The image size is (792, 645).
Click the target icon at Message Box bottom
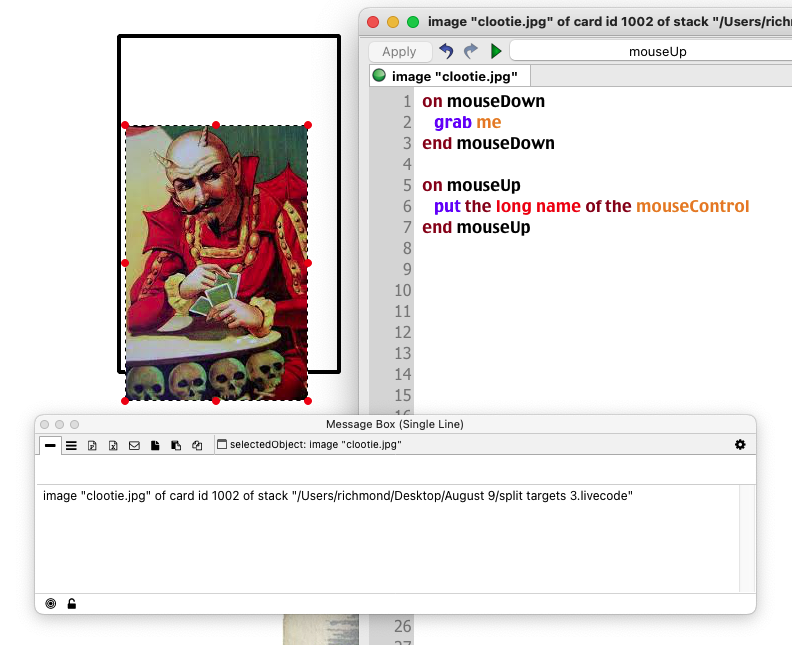(x=51, y=603)
